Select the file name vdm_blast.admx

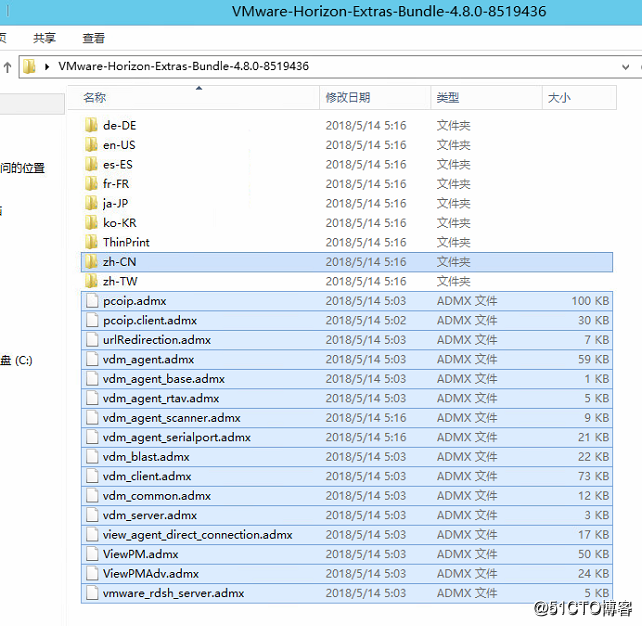tap(146, 457)
